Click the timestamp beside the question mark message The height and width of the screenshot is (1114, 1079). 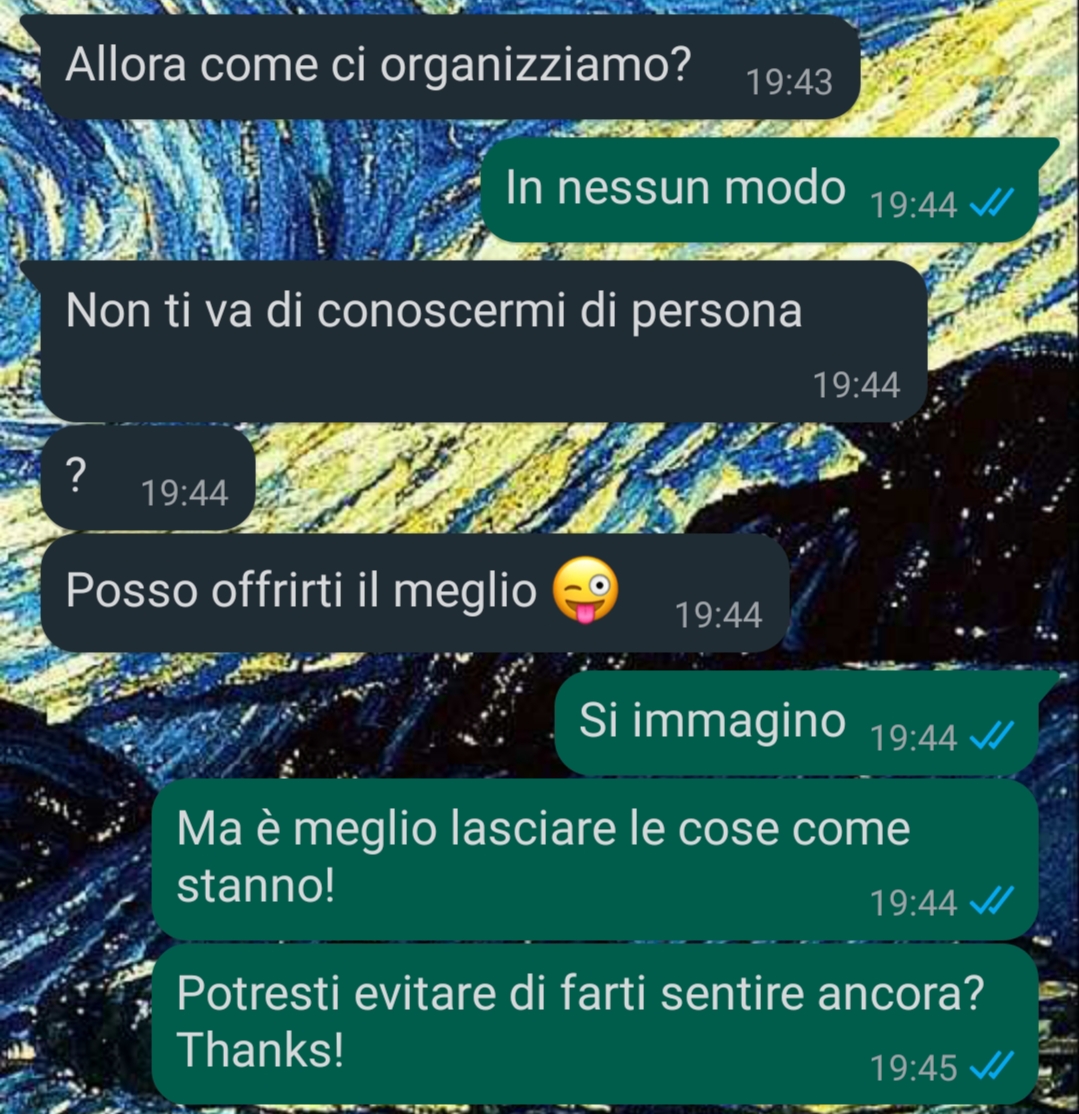pos(185,492)
